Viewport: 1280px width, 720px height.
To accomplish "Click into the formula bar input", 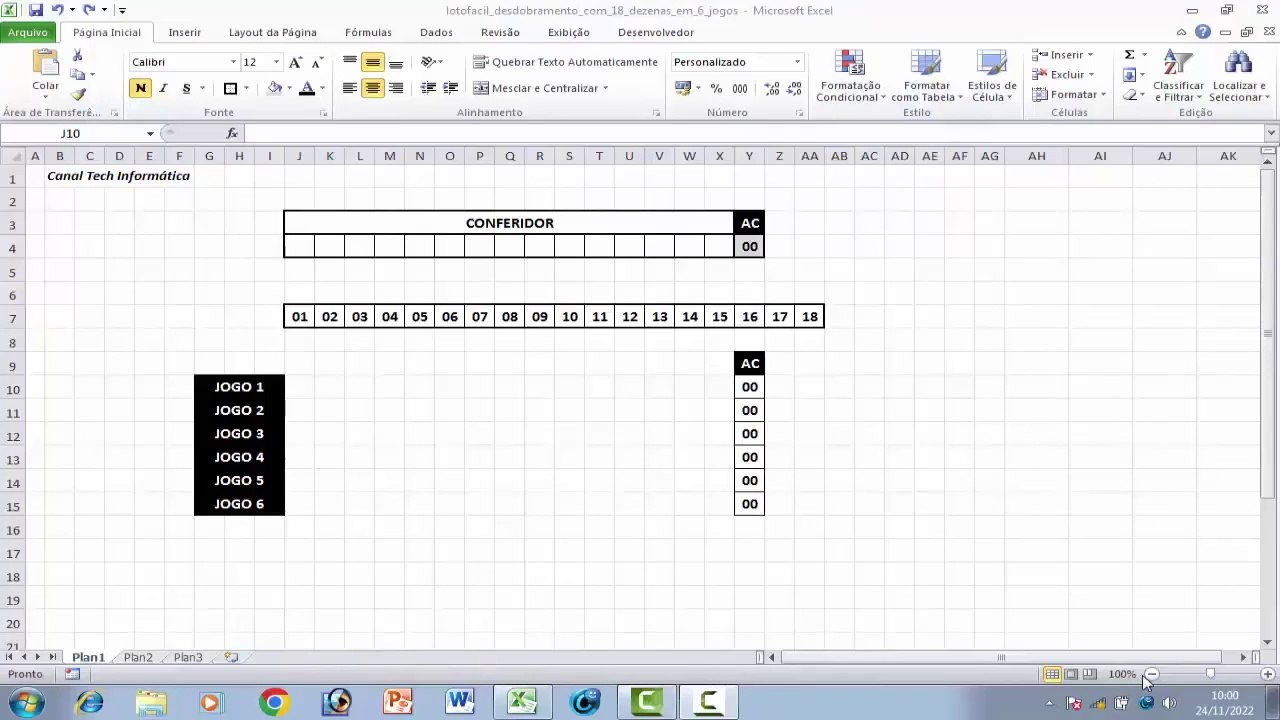I will click(755, 133).
